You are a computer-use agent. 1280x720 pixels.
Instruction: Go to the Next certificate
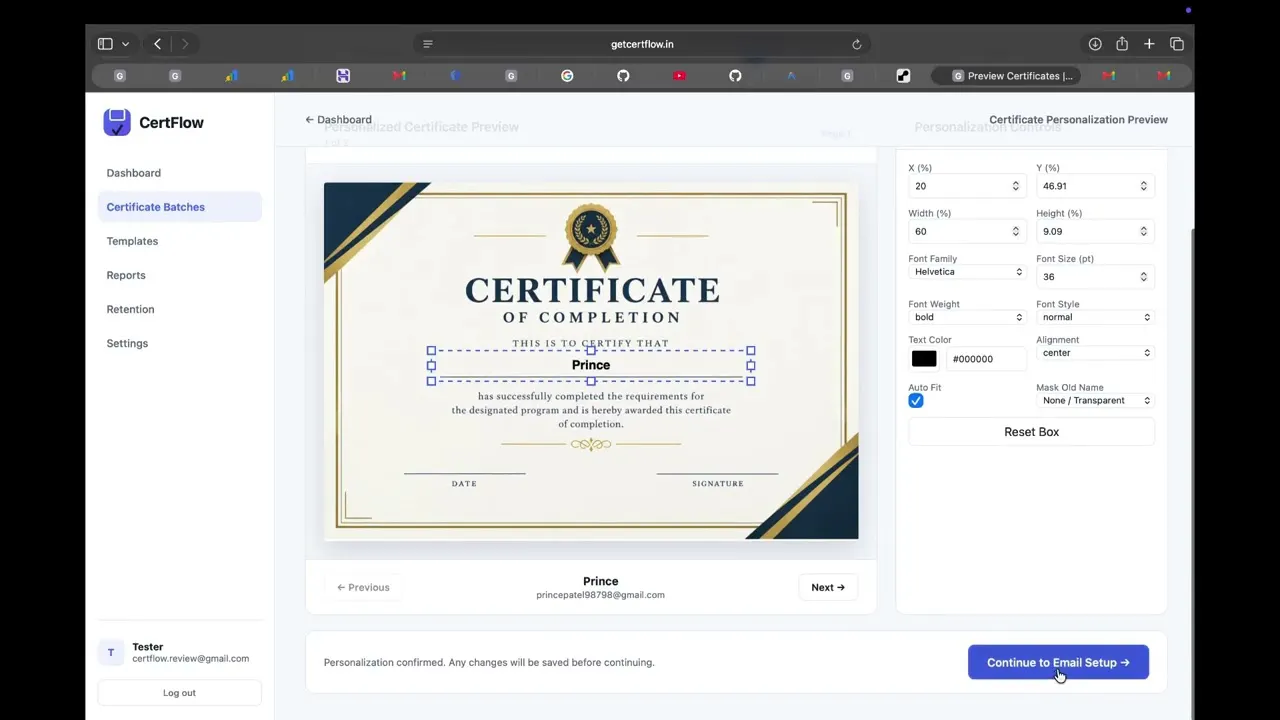click(828, 587)
